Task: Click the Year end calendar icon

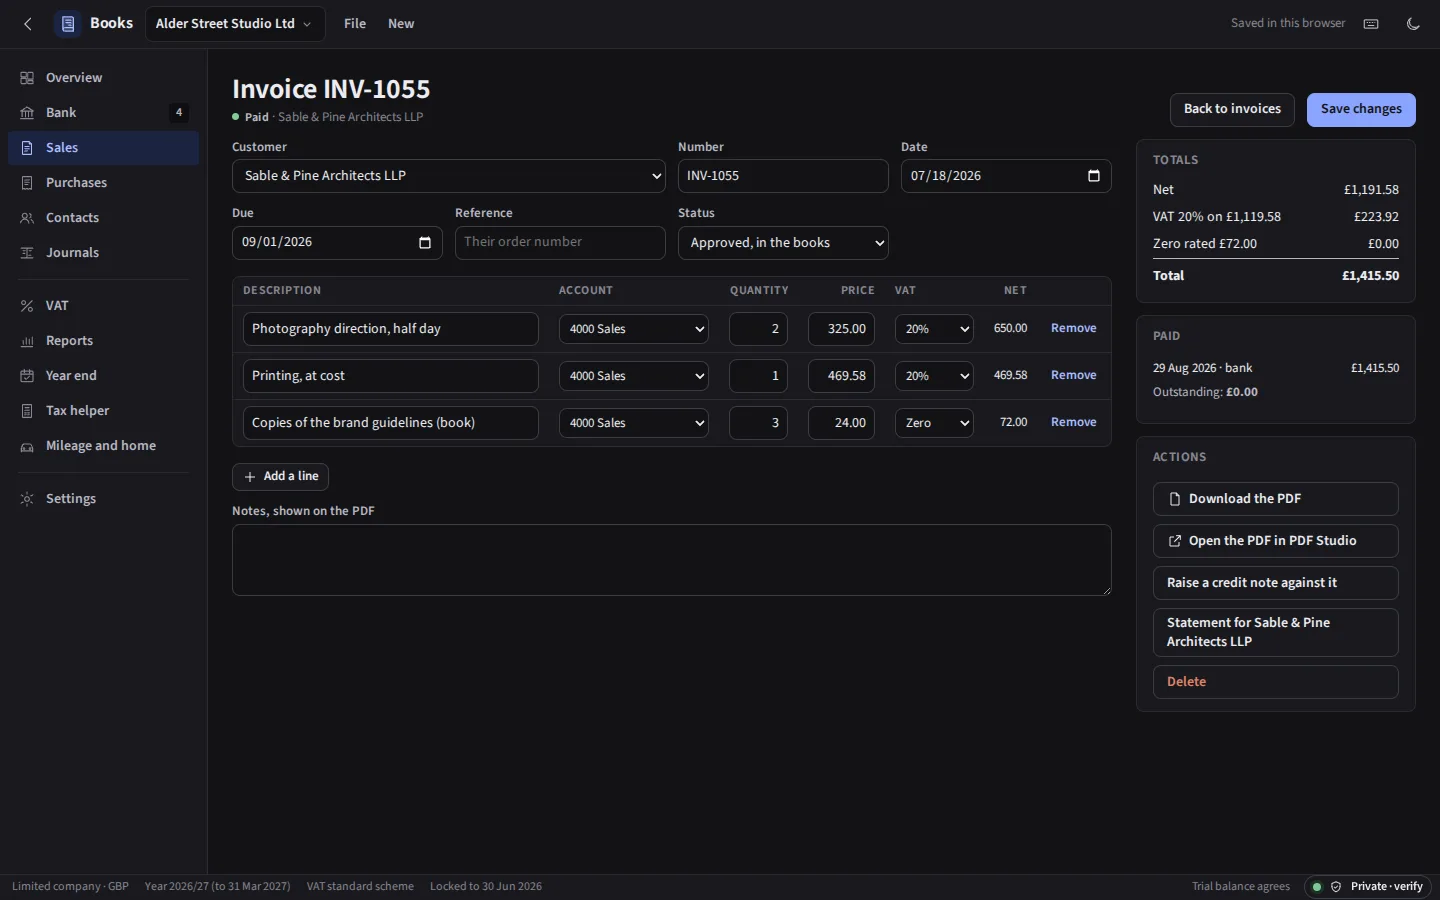Action: [27, 376]
